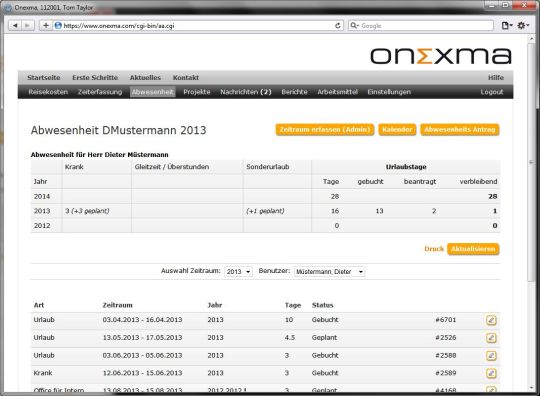Switch to Berichte tab

click(294, 92)
